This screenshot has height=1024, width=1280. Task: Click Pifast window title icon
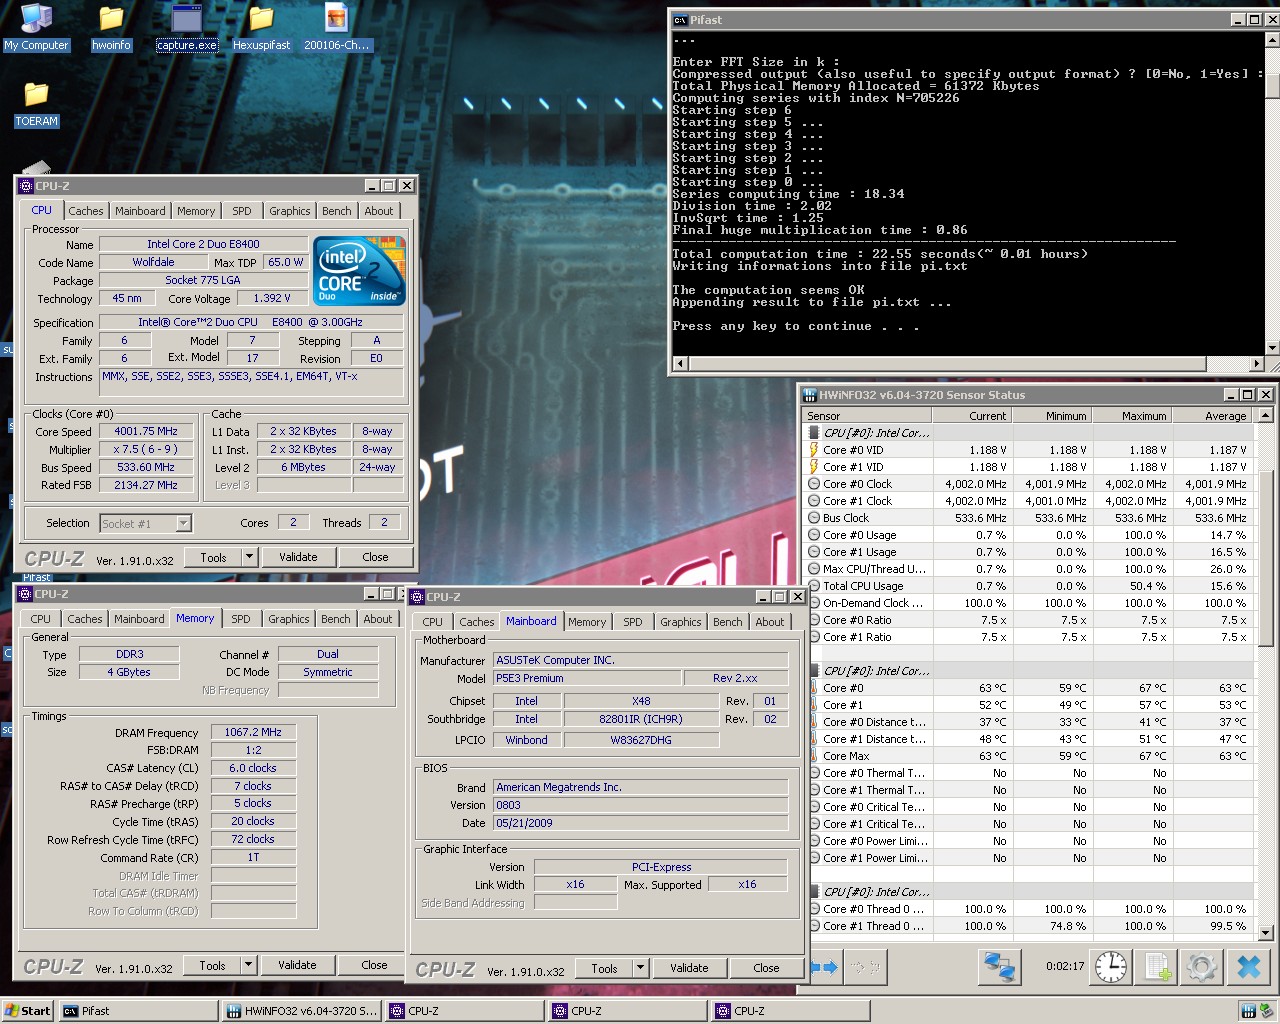tap(680, 20)
